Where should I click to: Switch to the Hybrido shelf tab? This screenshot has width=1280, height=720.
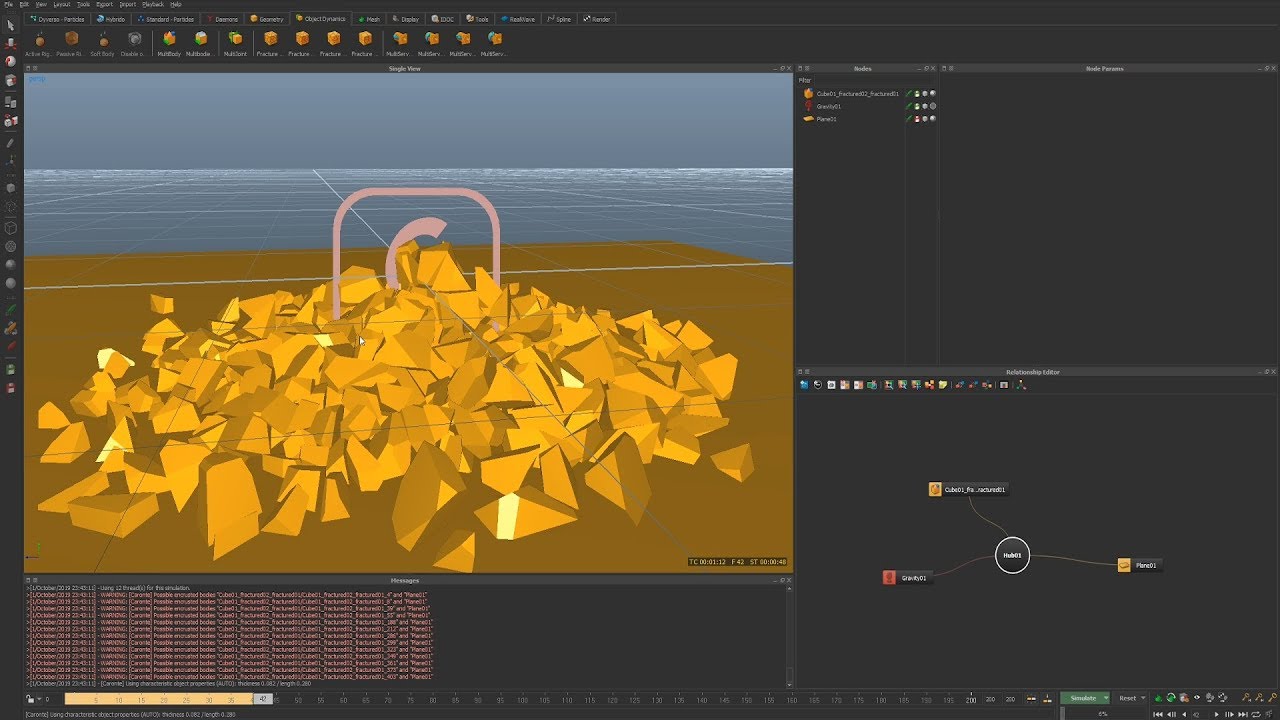pyautogui.click(x=112, y=19)
